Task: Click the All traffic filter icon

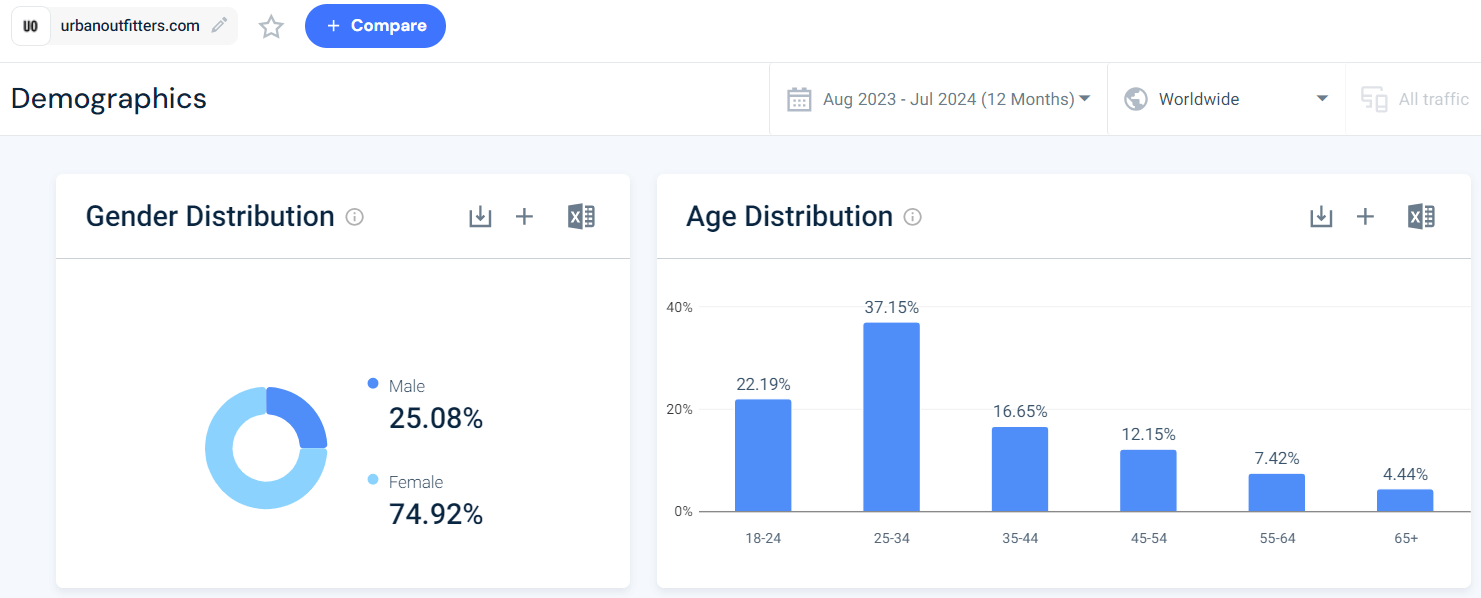Action: pyautogui.click(x=1374, y=98)
